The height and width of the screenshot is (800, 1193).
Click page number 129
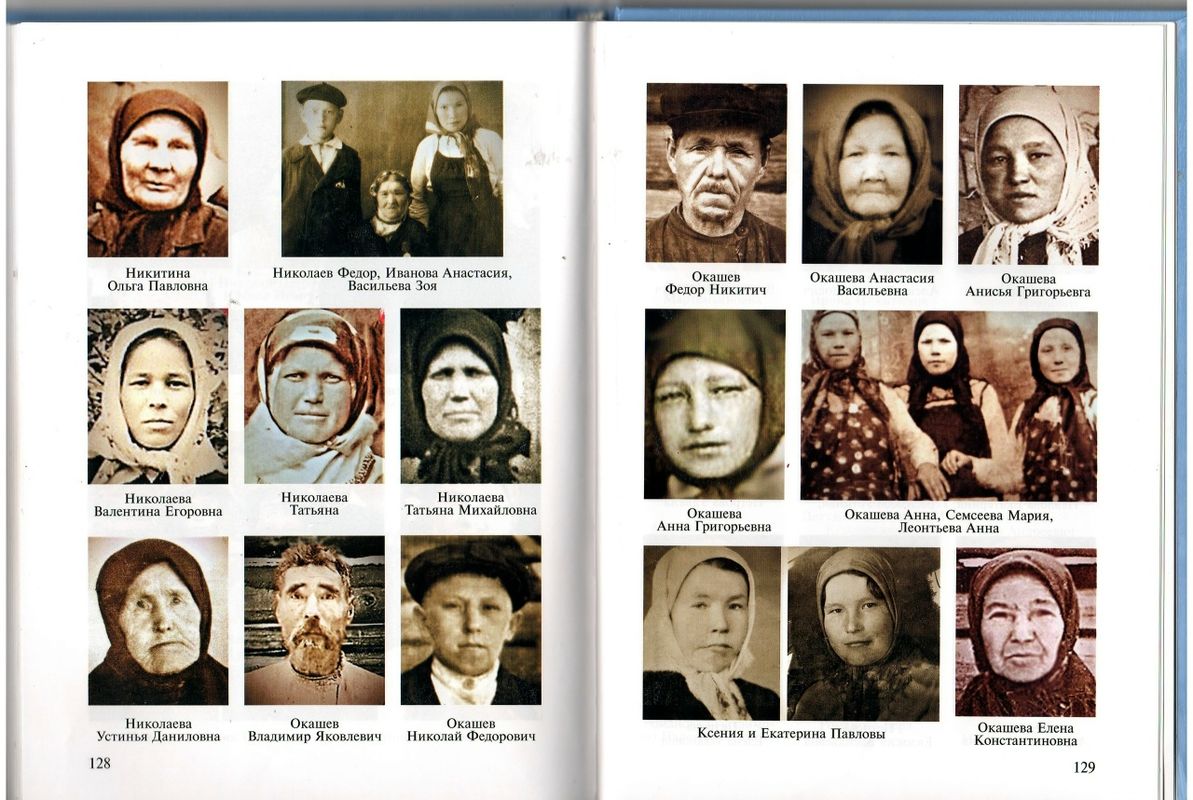pyautogui.click(x=1084, y=767)
